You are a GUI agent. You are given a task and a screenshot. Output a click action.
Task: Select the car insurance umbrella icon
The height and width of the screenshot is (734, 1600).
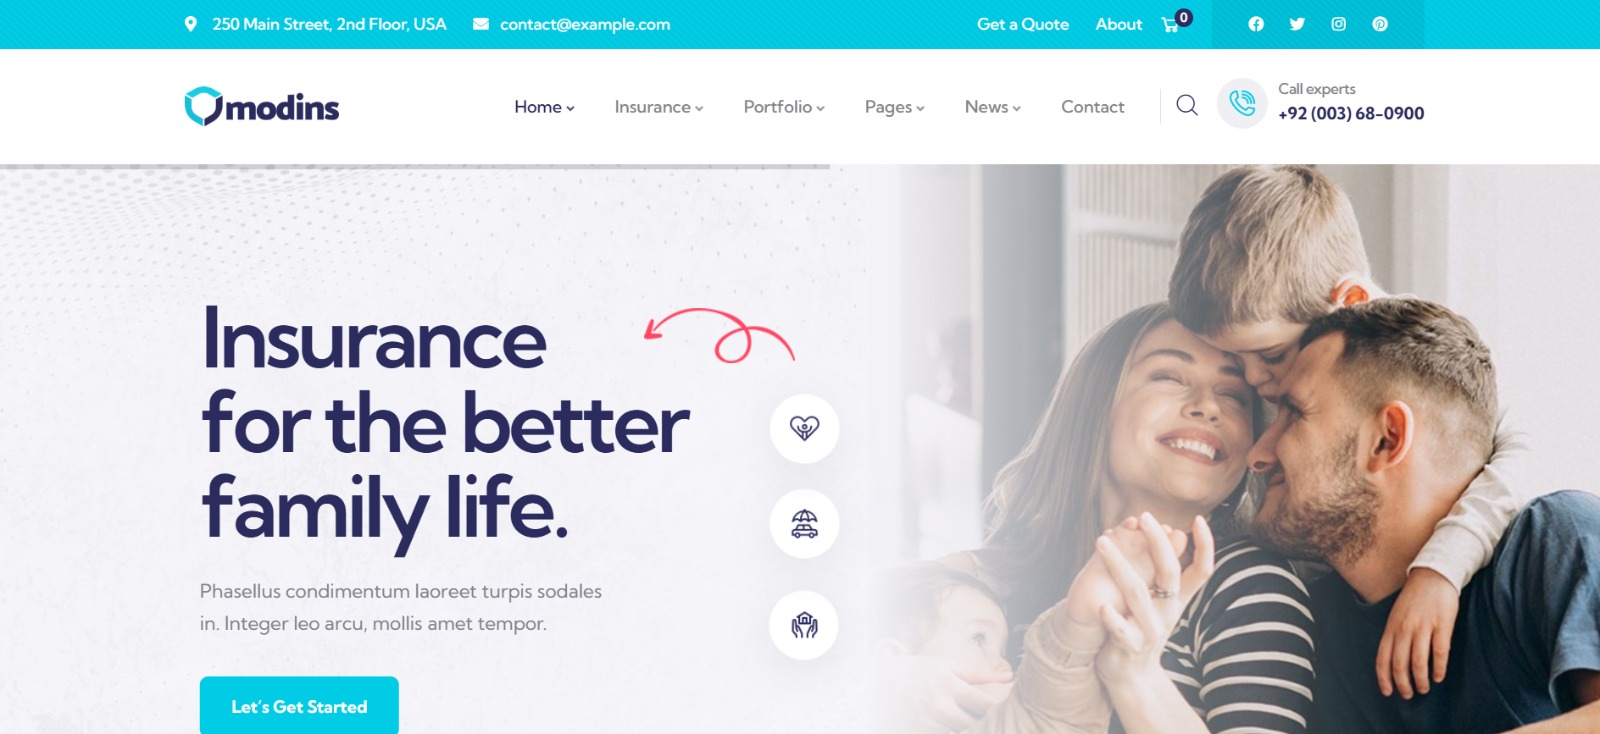[804, 523]
